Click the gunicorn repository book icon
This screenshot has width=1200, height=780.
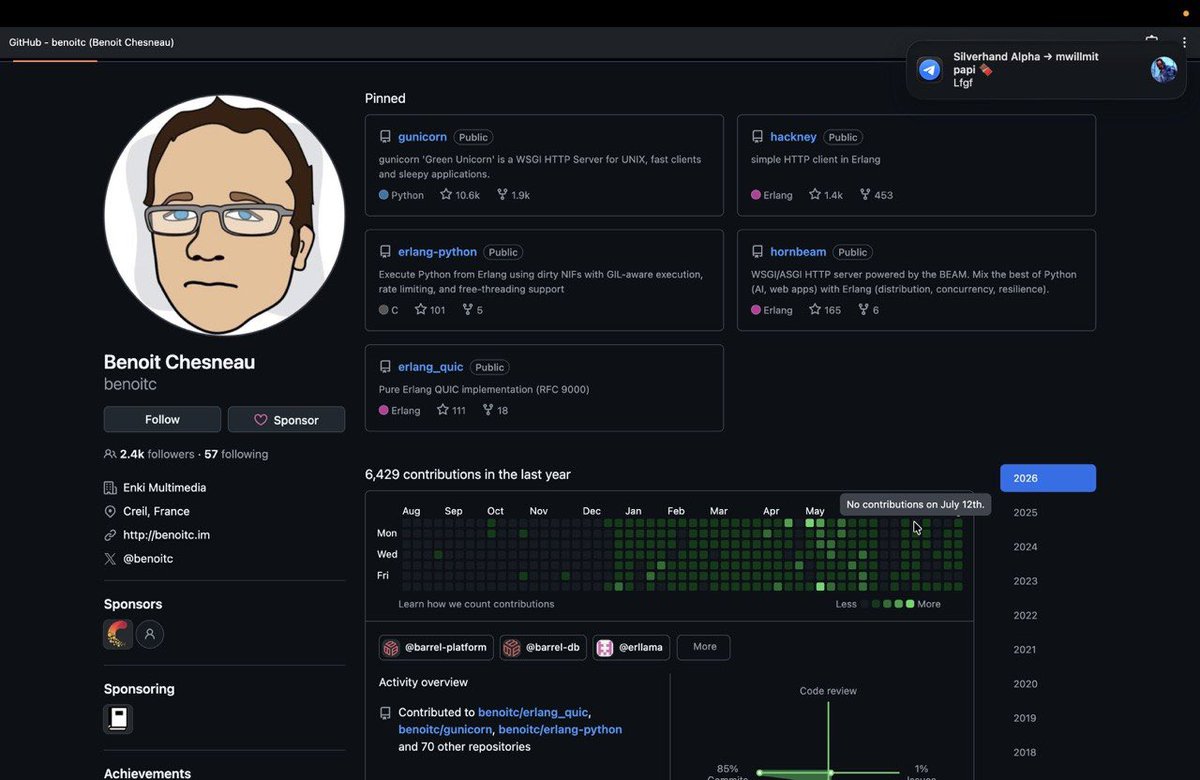pyautogui.click(x=385, y=137)
